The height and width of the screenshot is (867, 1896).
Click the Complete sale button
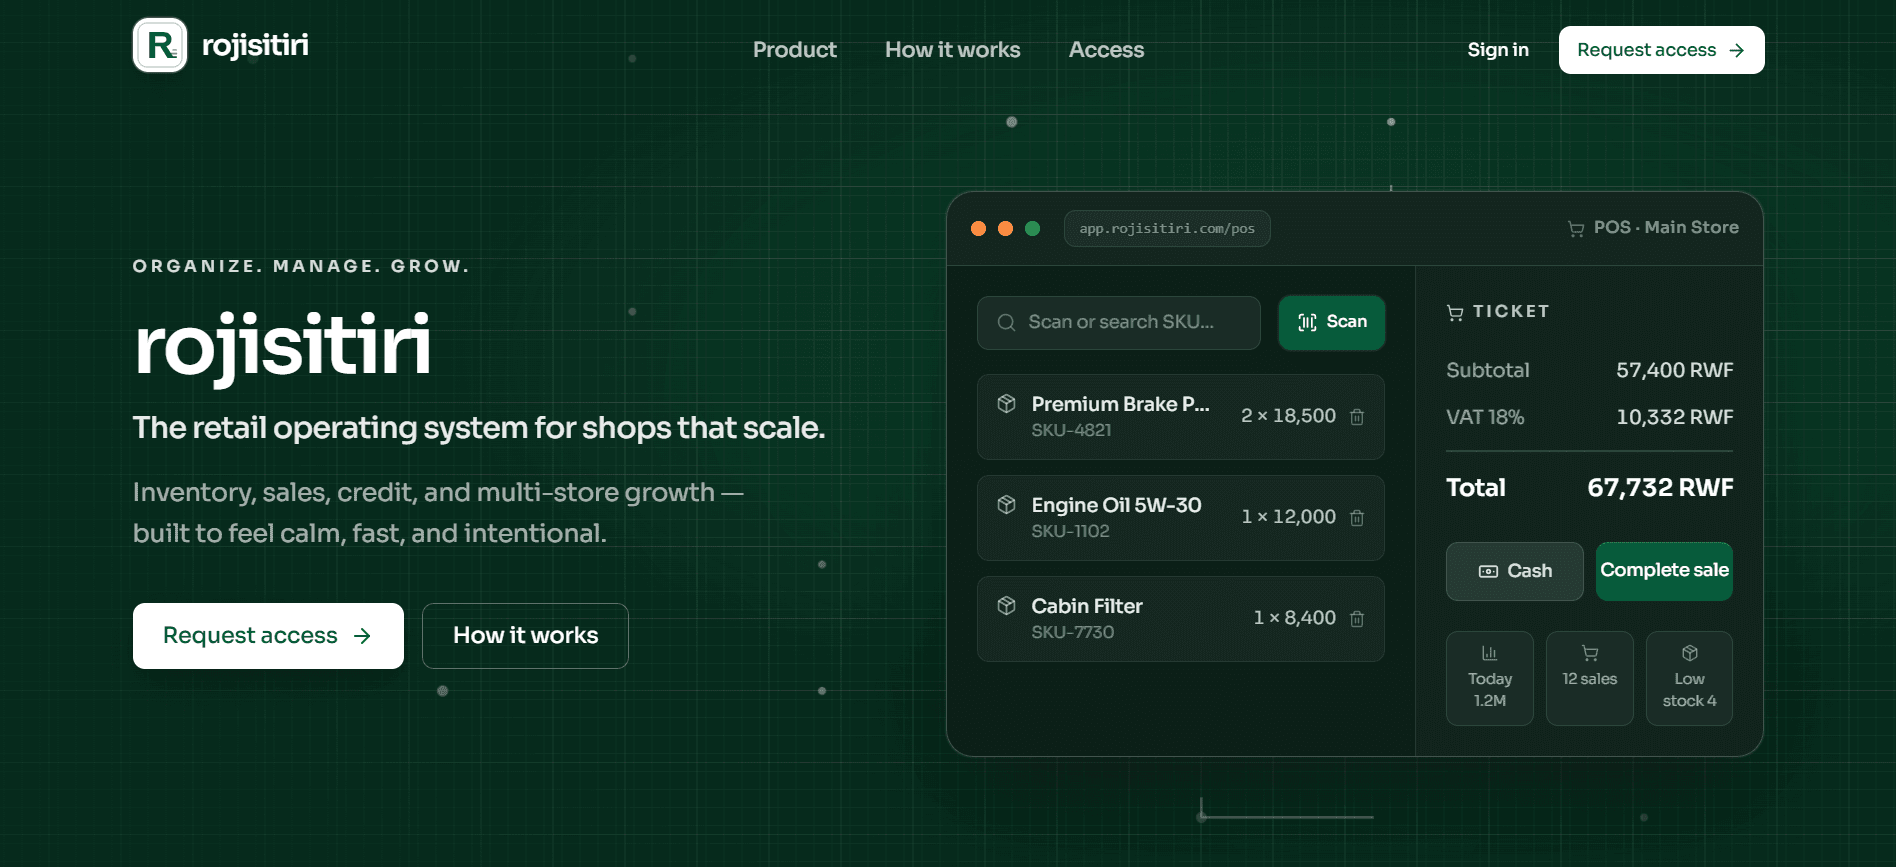[x=1665, y=571]
